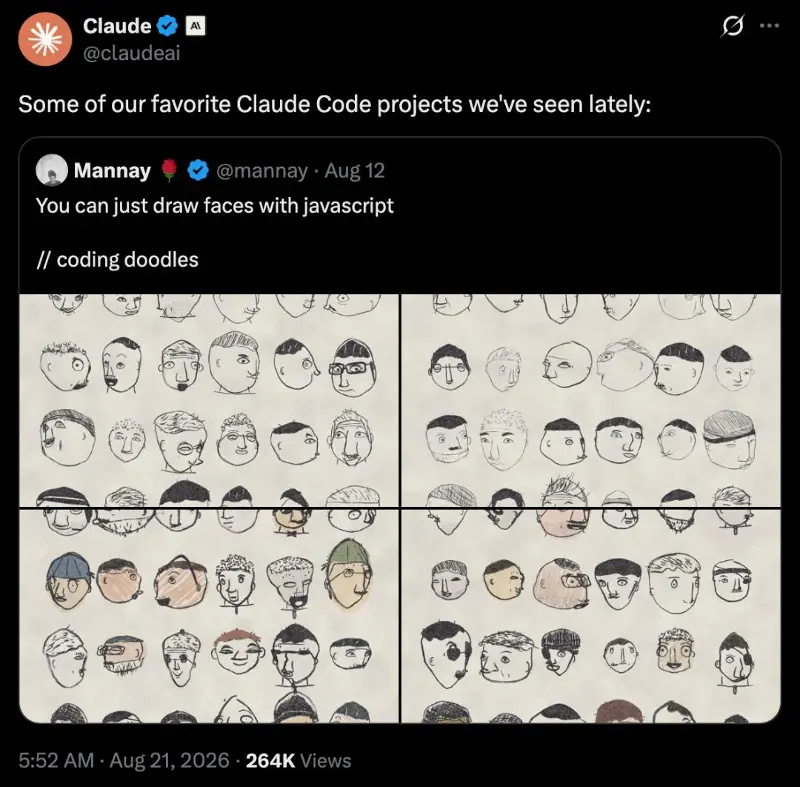Open the @claudeai handle

coord(132,53)
